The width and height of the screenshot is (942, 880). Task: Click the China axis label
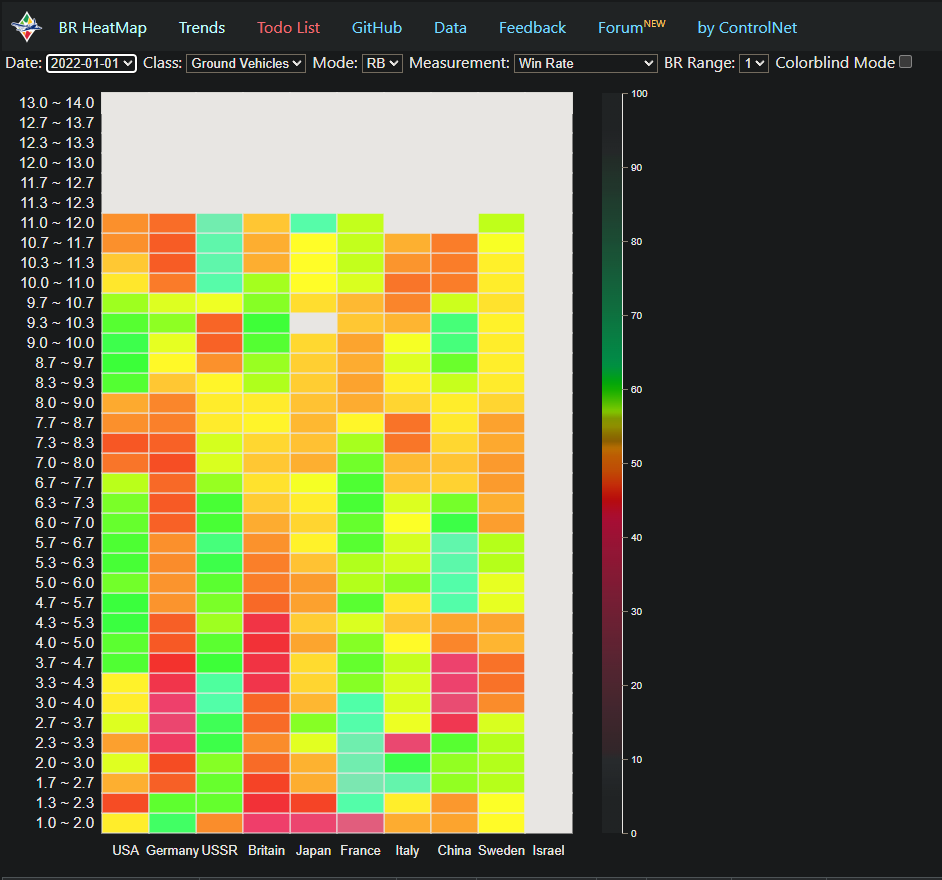(454, 851)
